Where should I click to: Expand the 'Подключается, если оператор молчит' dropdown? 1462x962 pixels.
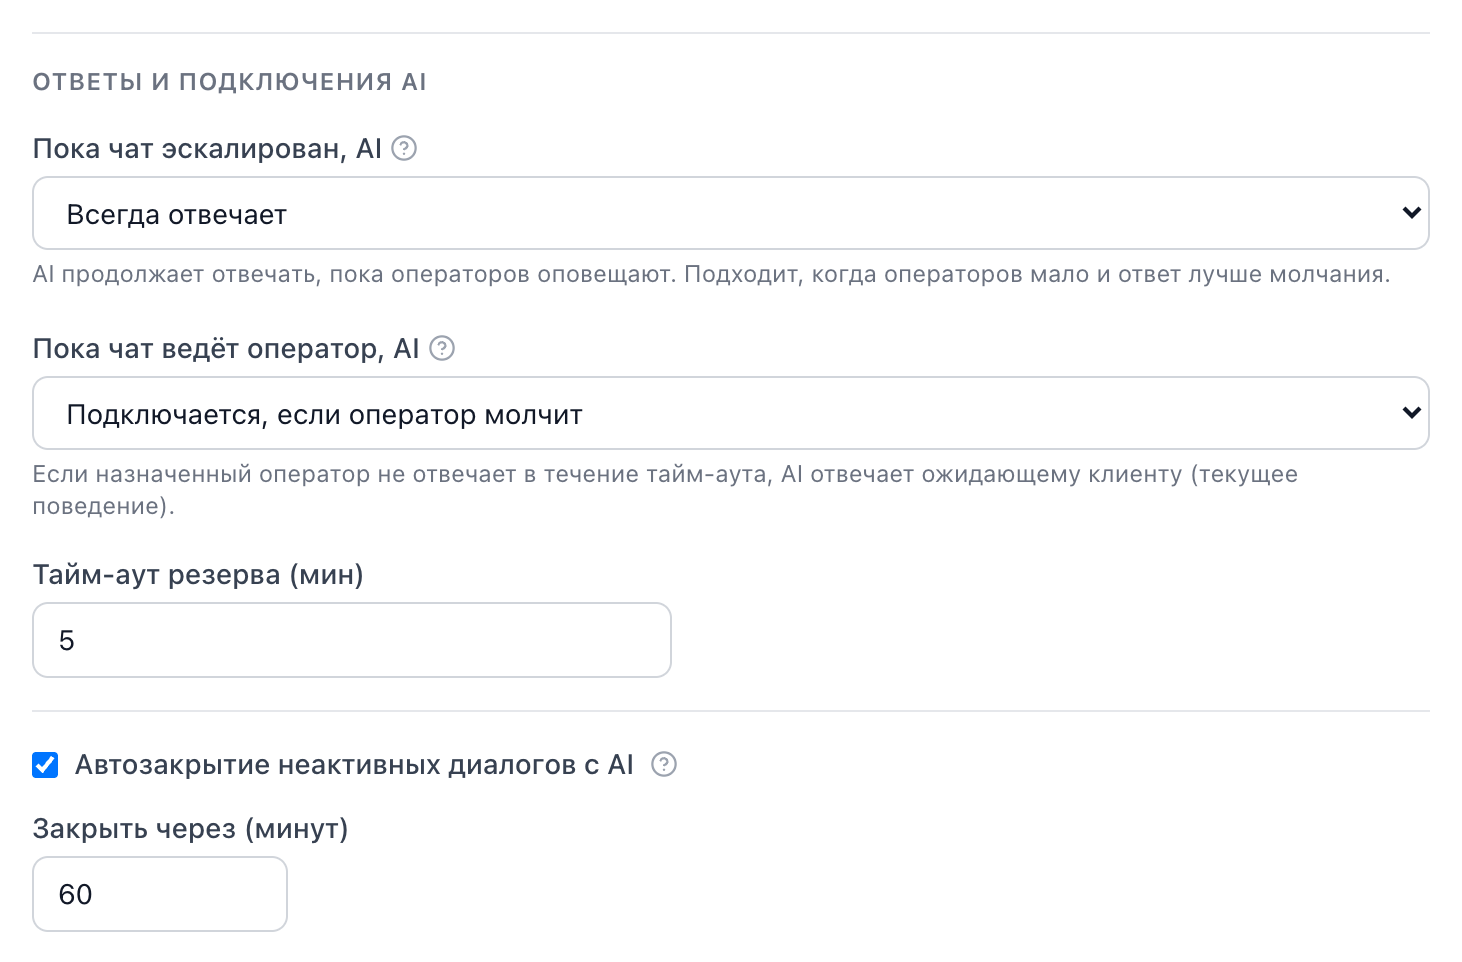[x=731, y=413]
